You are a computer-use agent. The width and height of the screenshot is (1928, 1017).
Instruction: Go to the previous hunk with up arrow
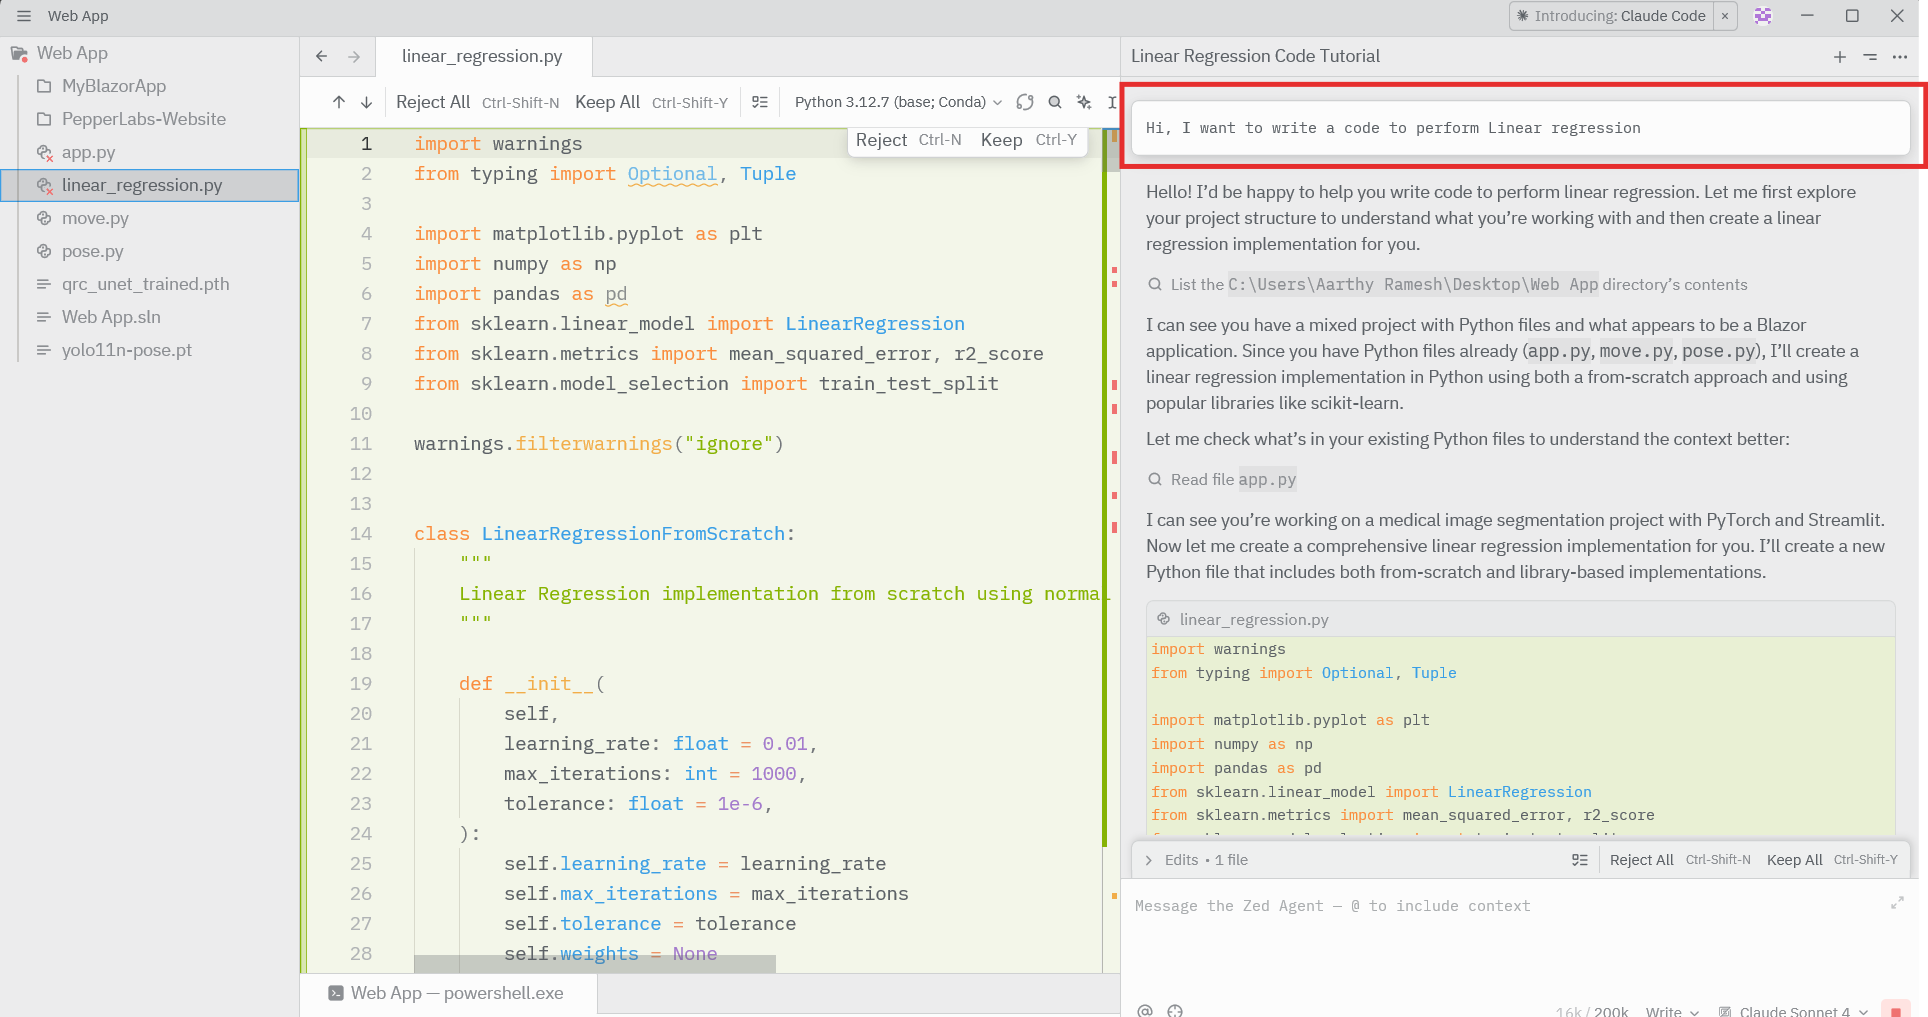click(339, 102)
